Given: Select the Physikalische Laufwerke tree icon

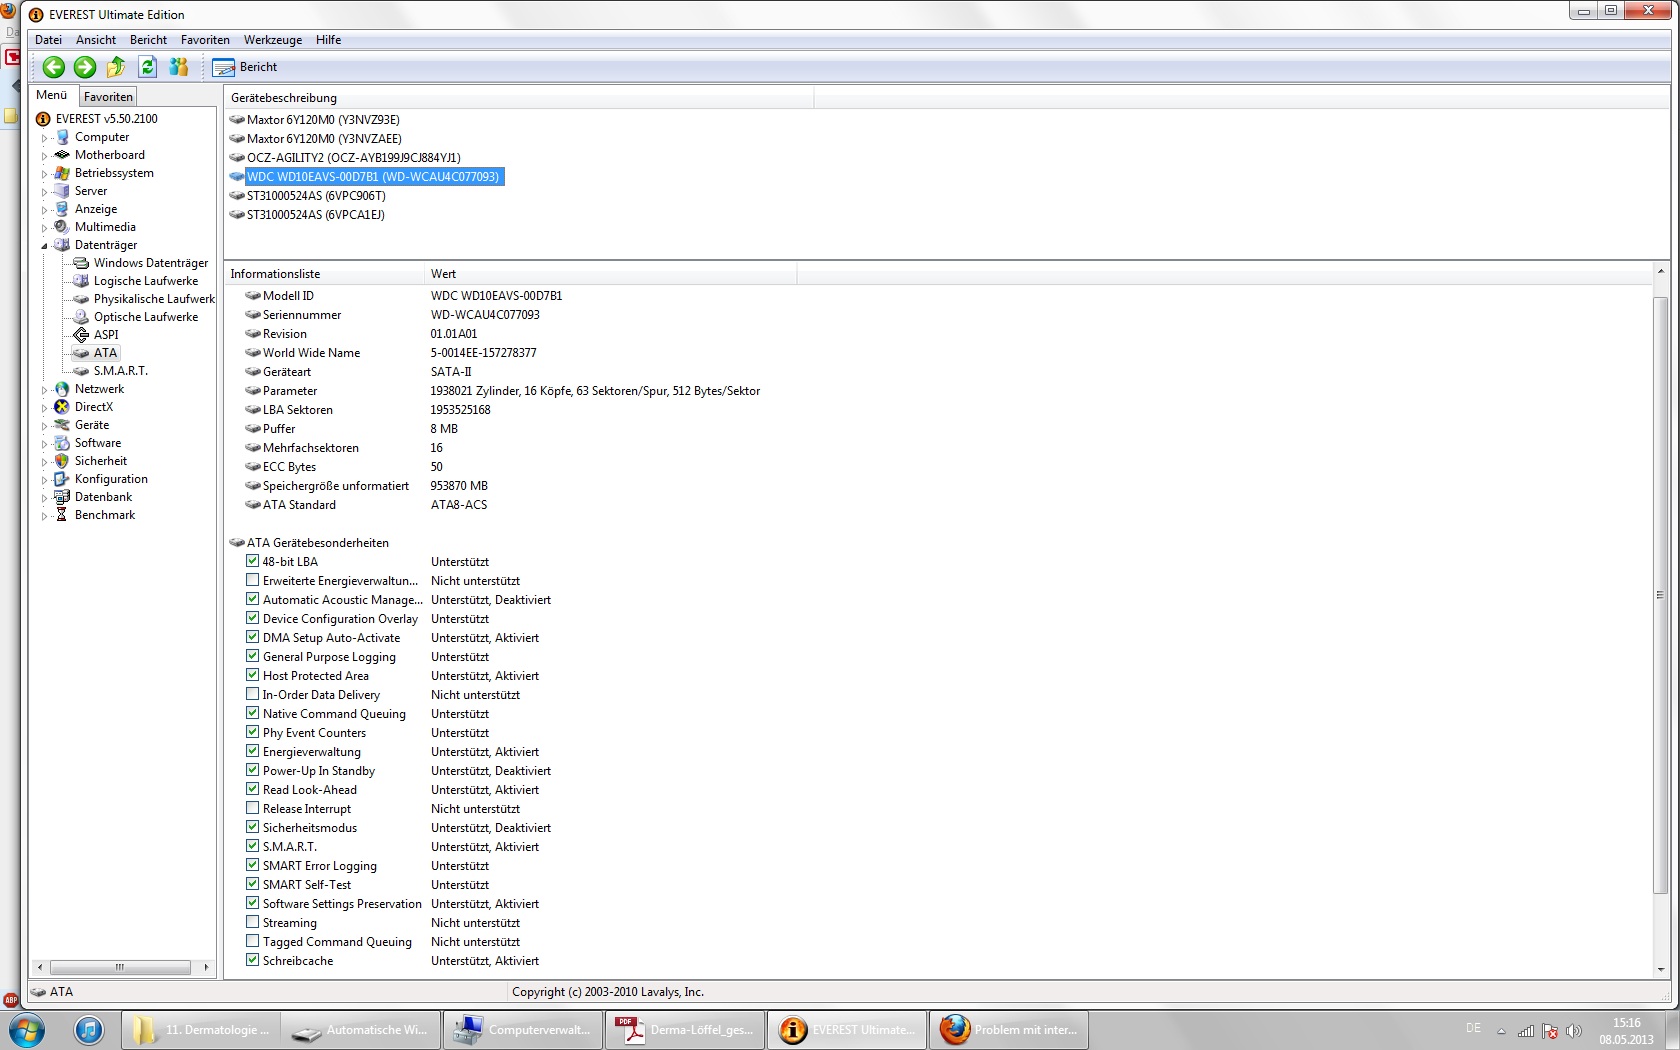Looking at the screenshot, I should pyautogui.click(x=81, y=299).
